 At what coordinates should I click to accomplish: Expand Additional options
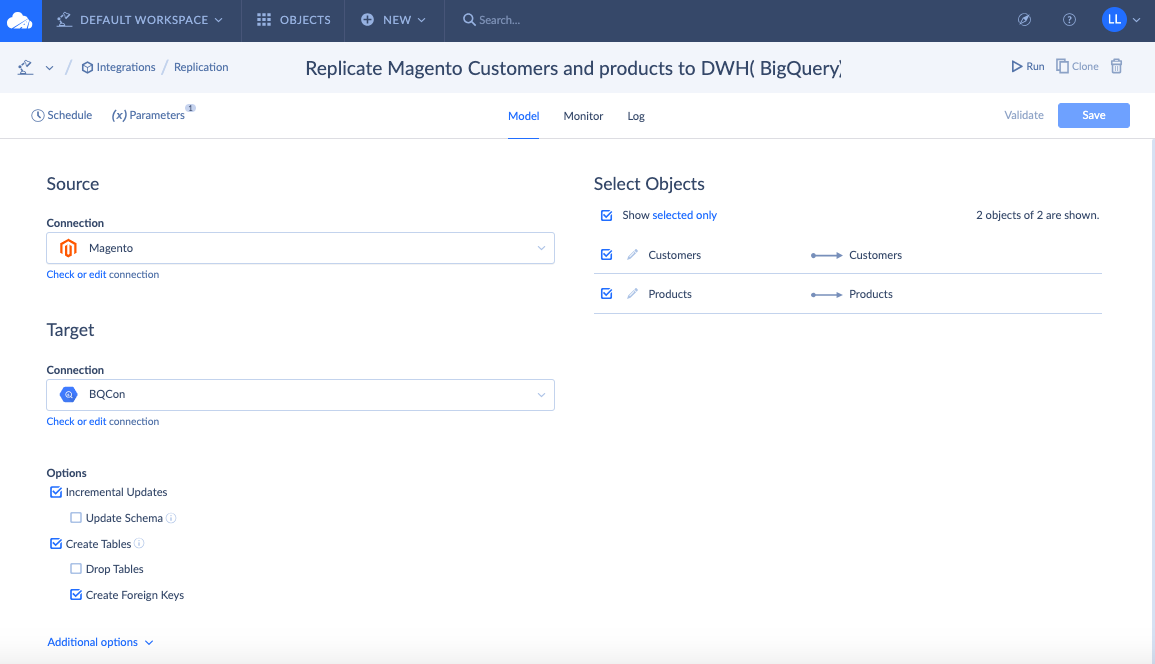click(x=100, y=642)
